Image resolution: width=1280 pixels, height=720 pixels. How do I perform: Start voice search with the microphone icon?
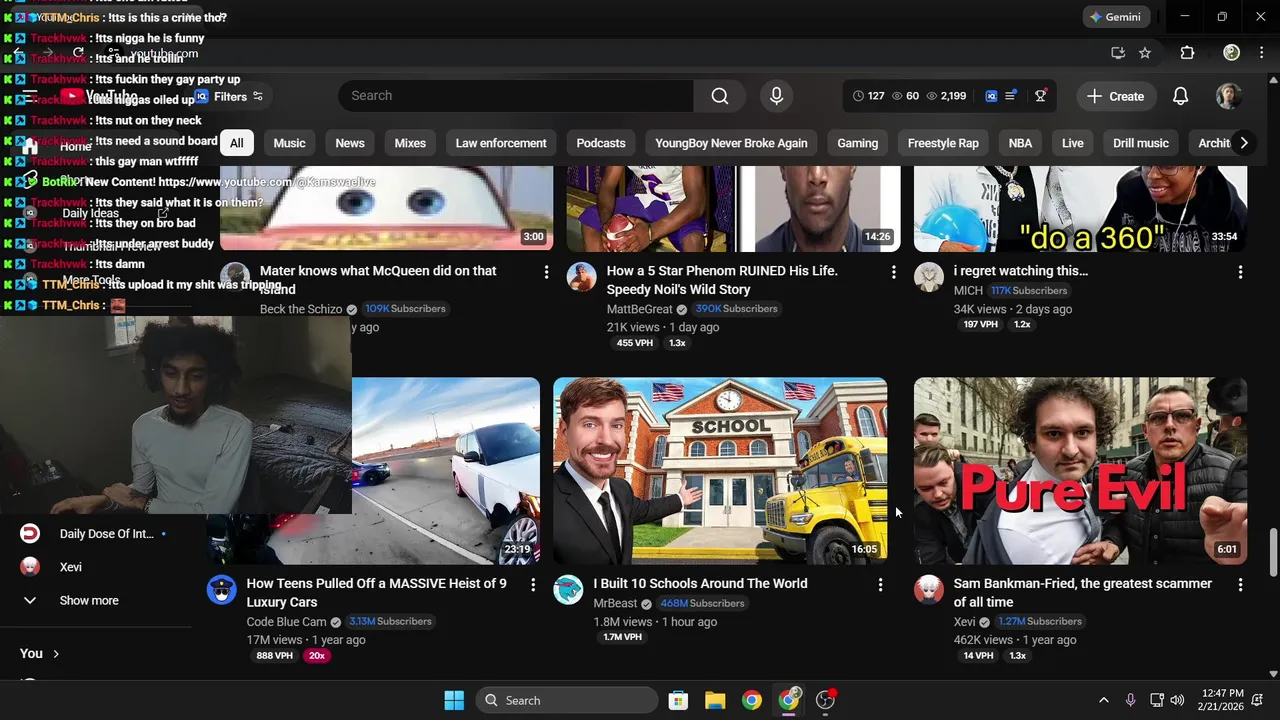(x=776, y=96)
